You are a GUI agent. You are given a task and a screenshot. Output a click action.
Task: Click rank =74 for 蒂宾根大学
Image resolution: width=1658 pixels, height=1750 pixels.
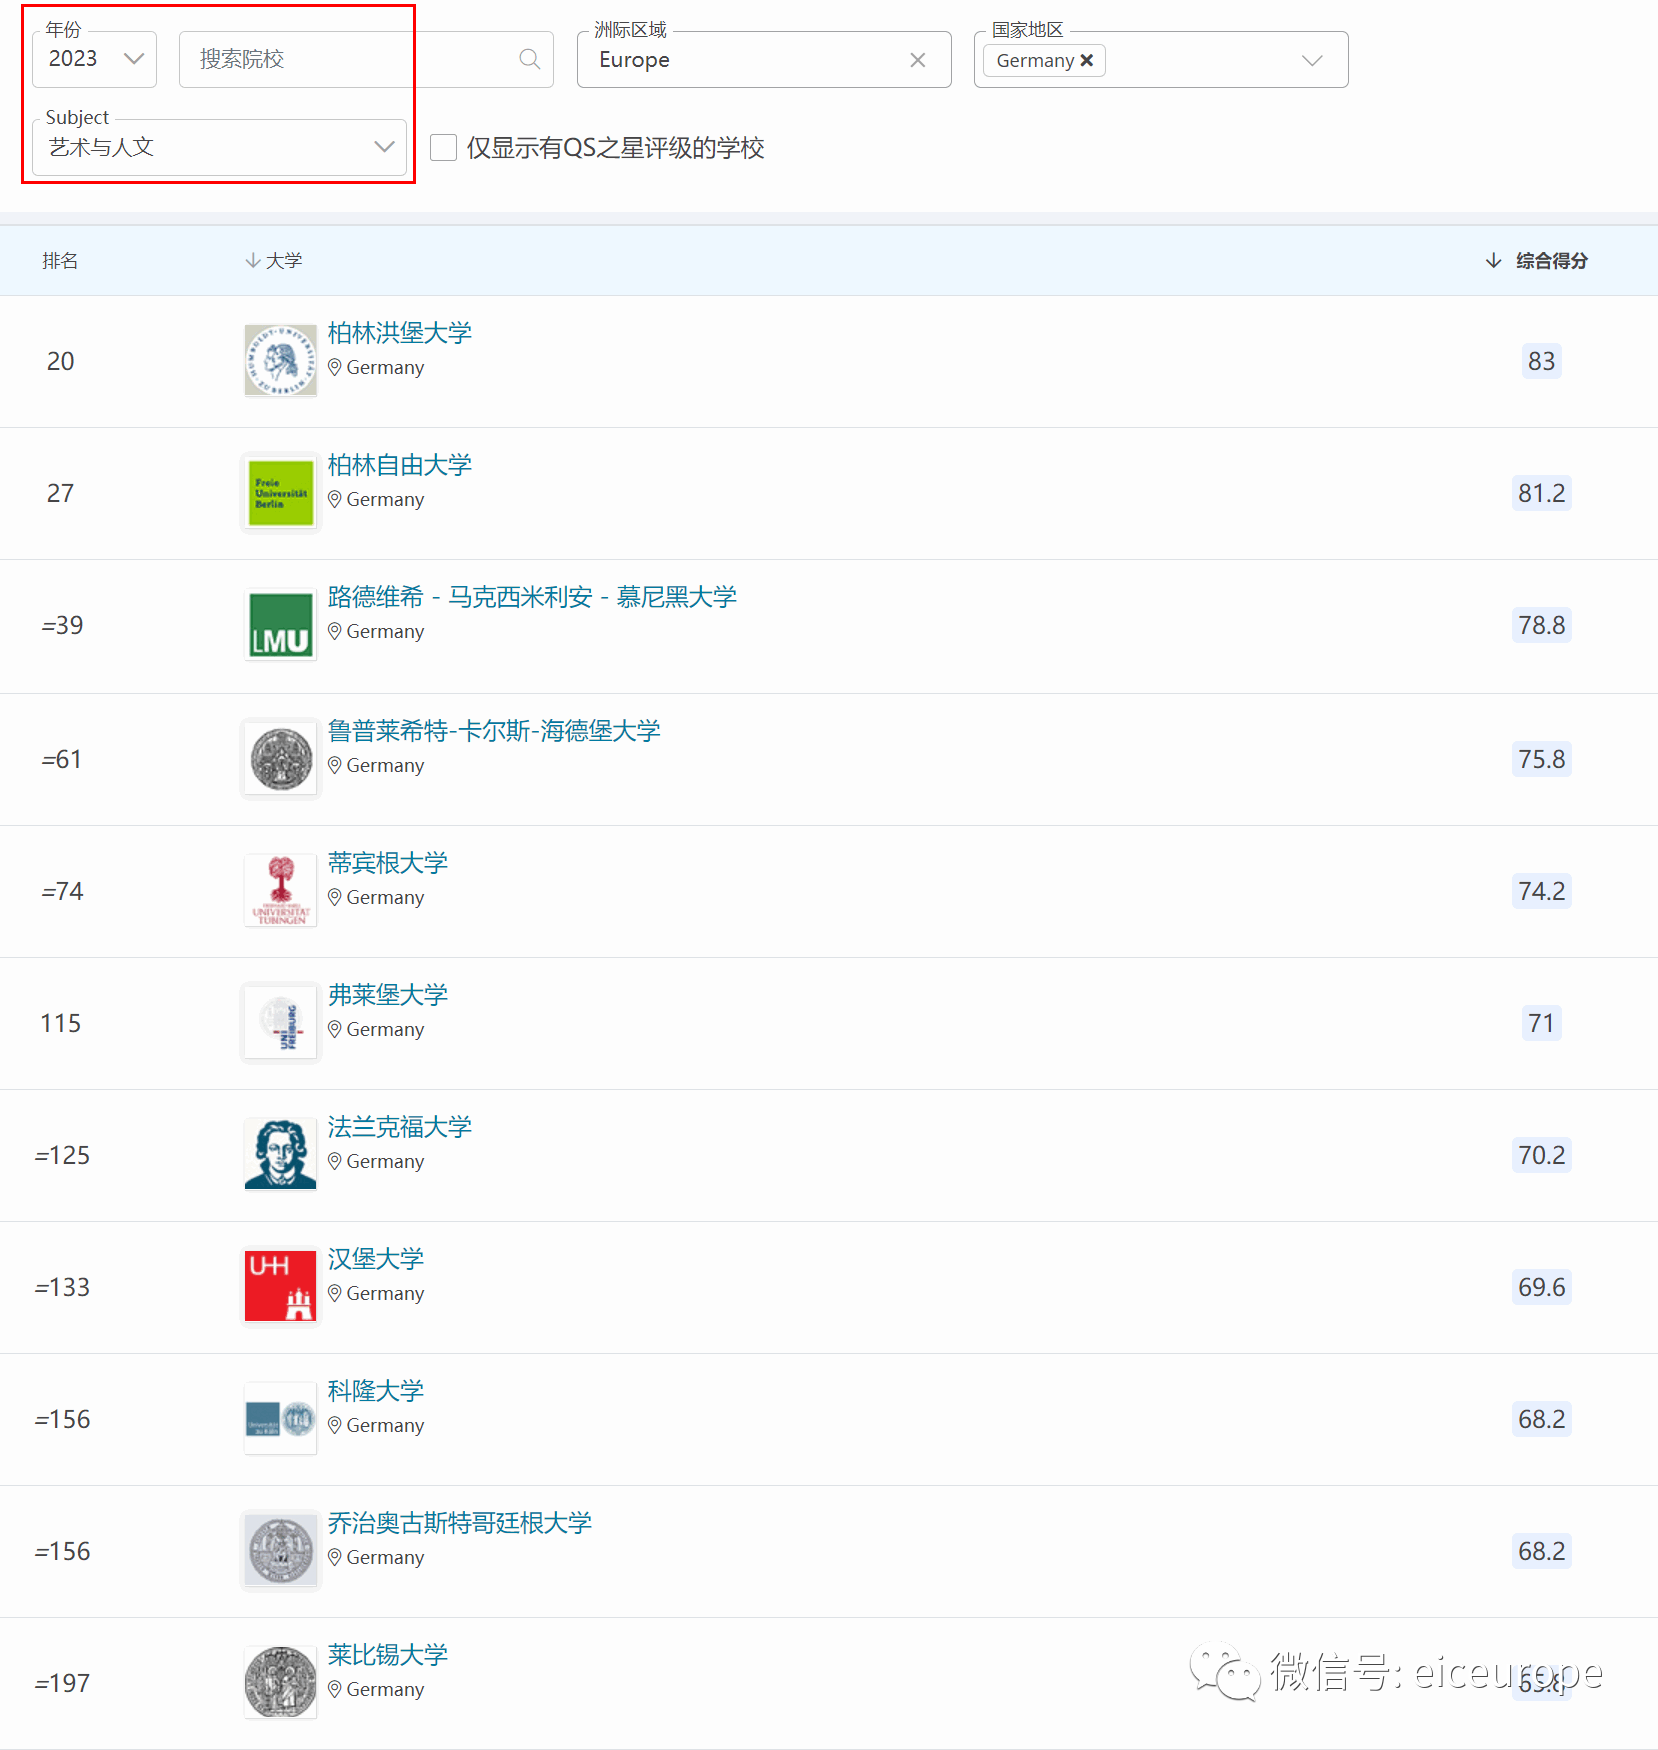tap(62, 891)
